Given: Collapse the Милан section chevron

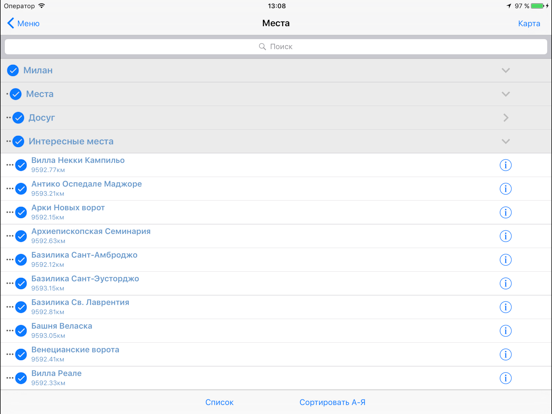Looking at the screenshot, I should coord(506,70).
